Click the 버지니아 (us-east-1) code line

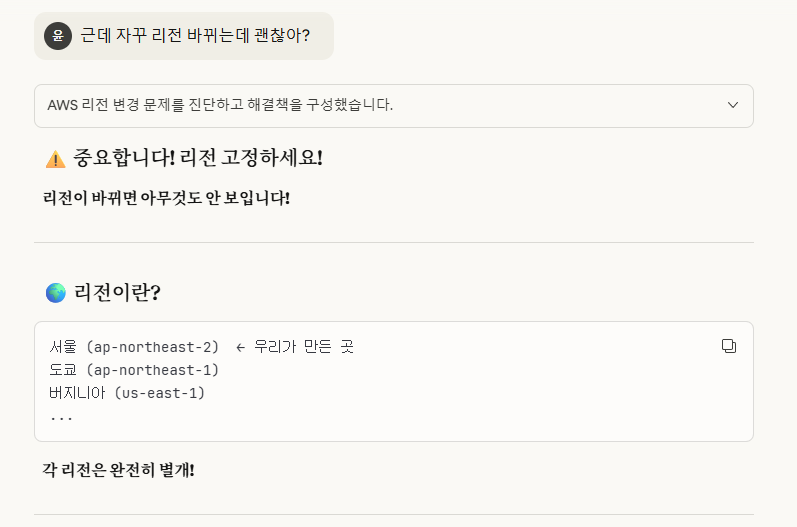(x=127, y=393)
